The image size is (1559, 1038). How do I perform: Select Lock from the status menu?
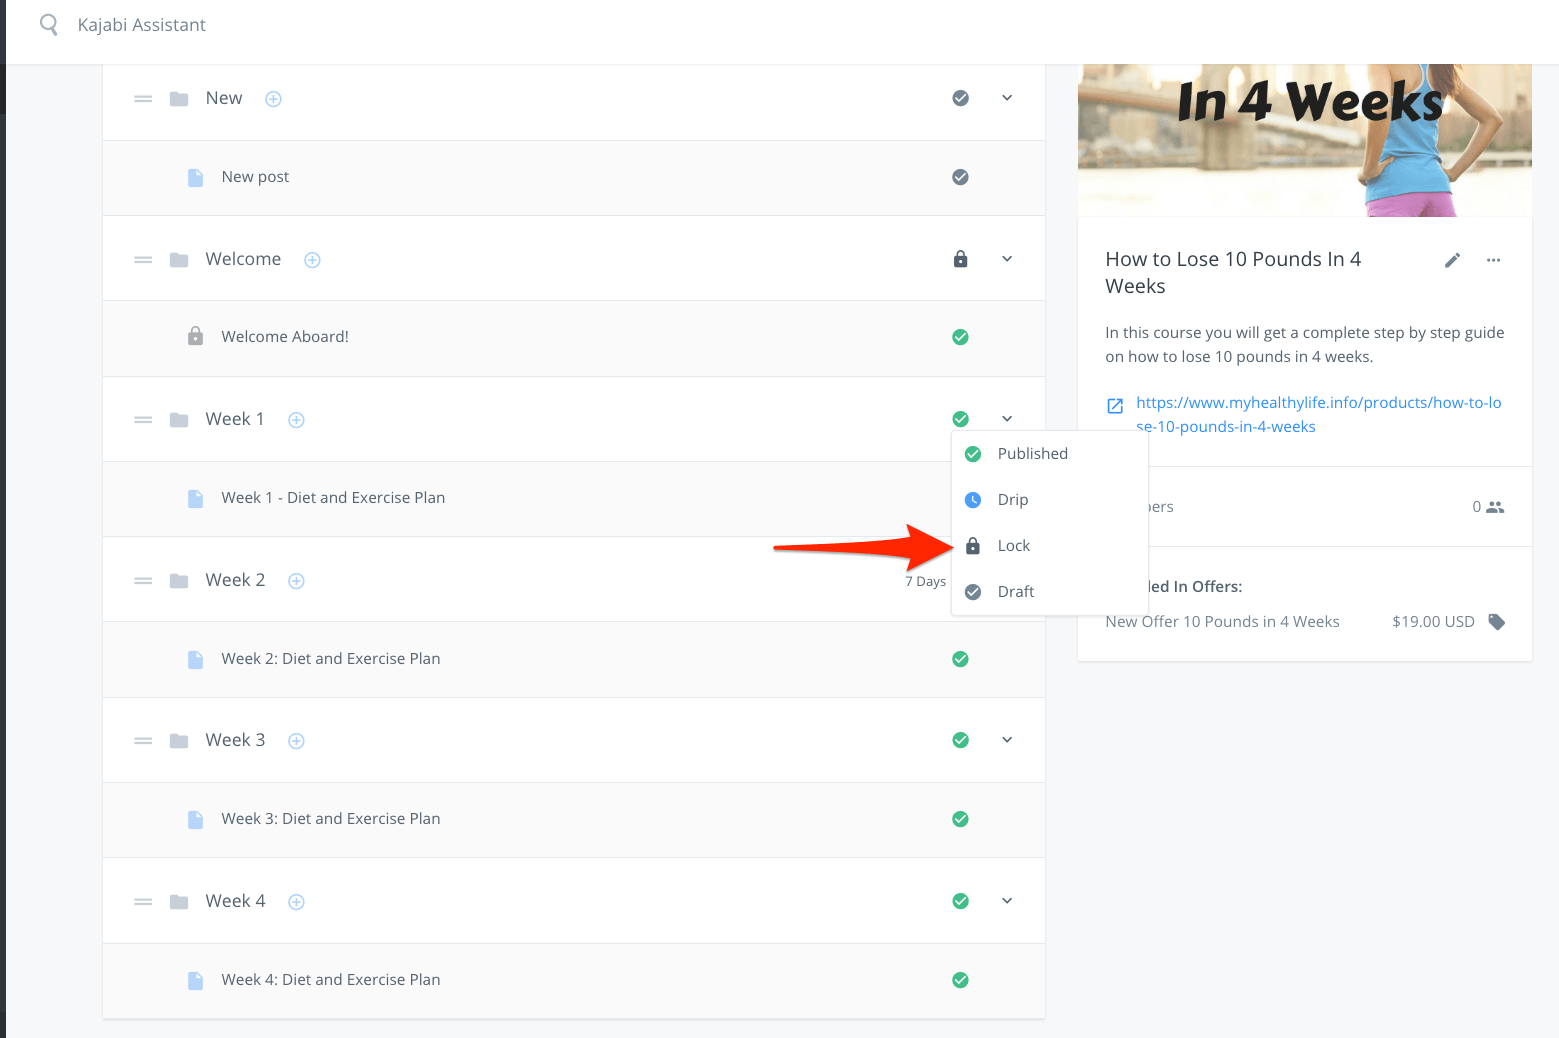click(1013, 546)
